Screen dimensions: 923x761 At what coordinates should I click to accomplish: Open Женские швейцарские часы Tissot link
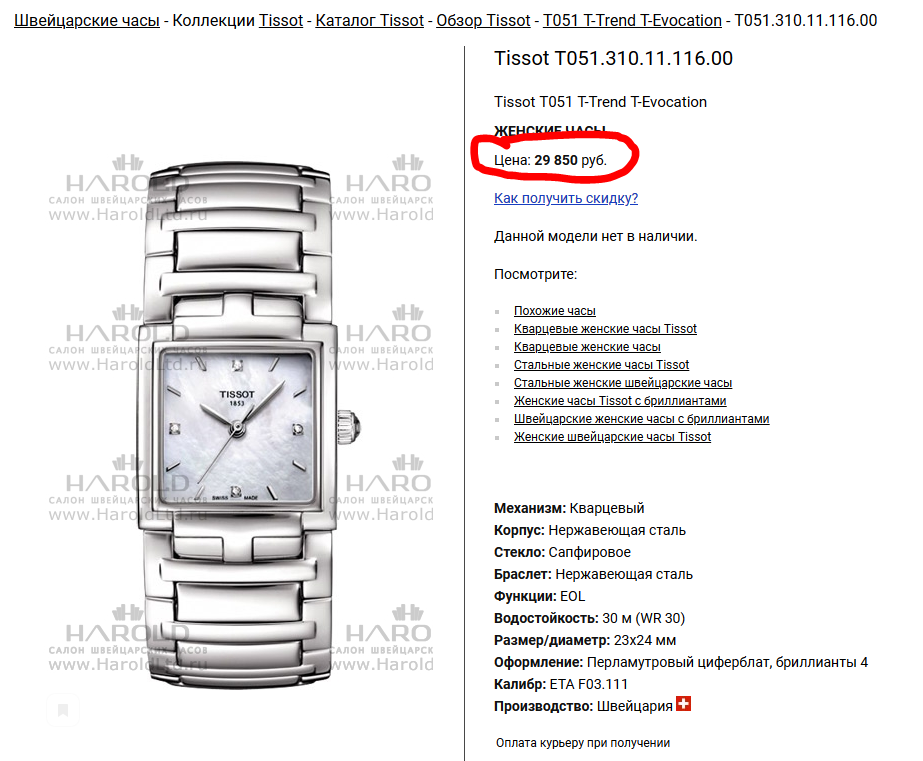[612, 437]
